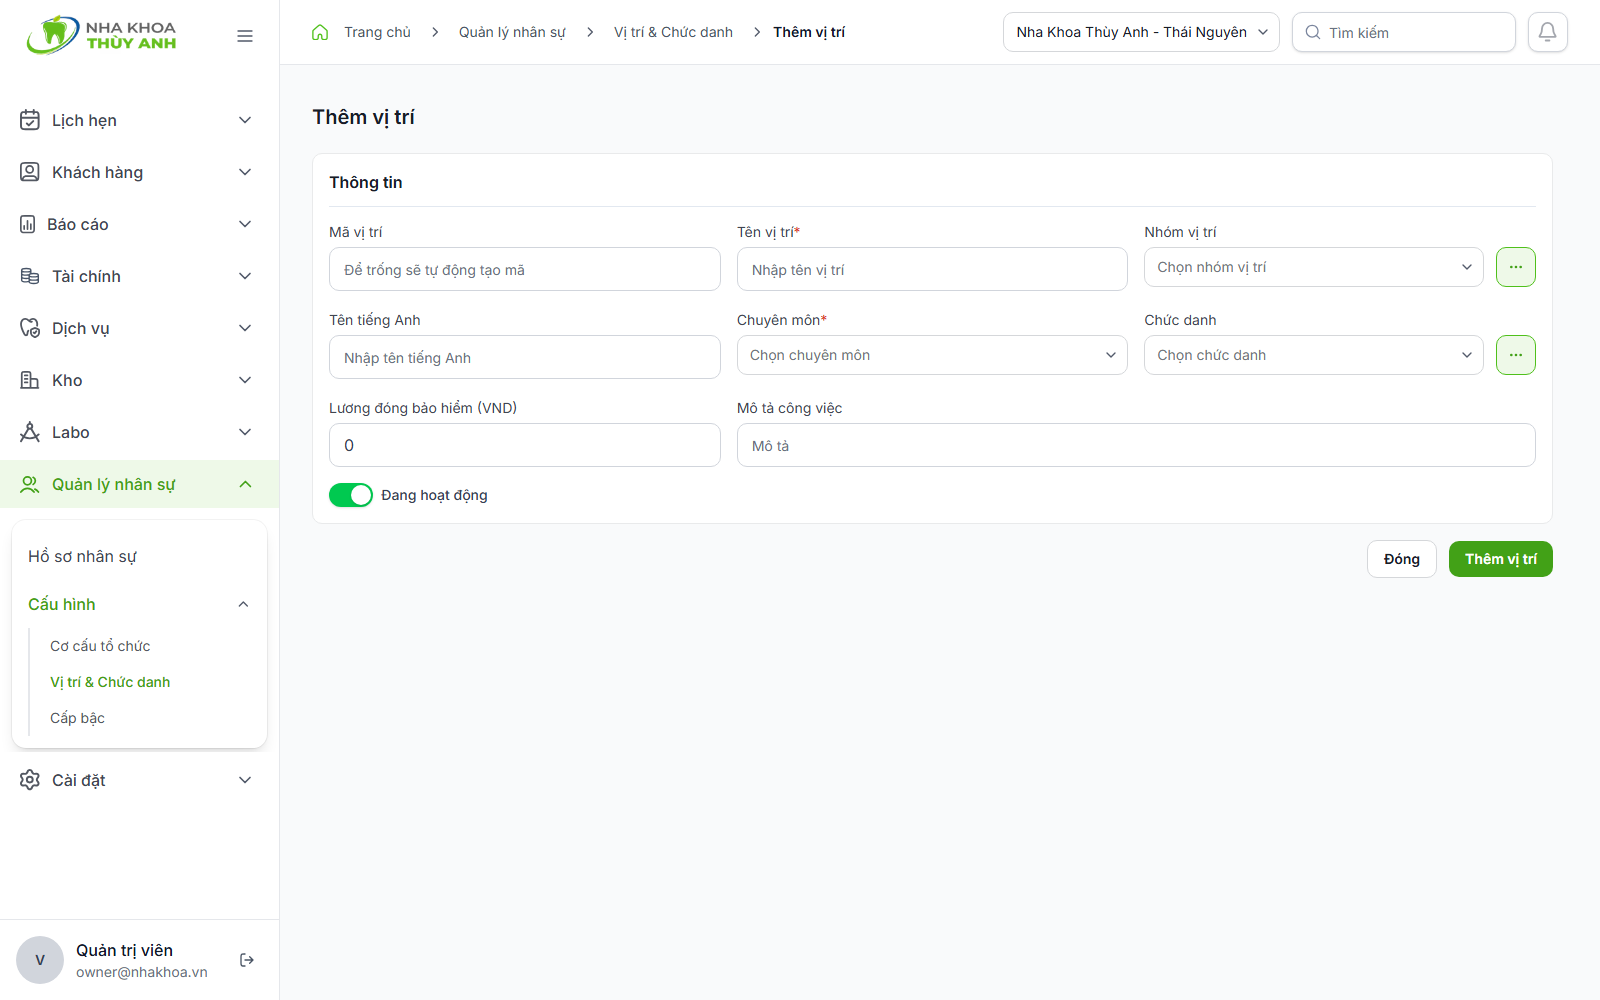
Task: Click the Cài đặt gear icon
Action: pyautogui.click(x=30, y=780)
